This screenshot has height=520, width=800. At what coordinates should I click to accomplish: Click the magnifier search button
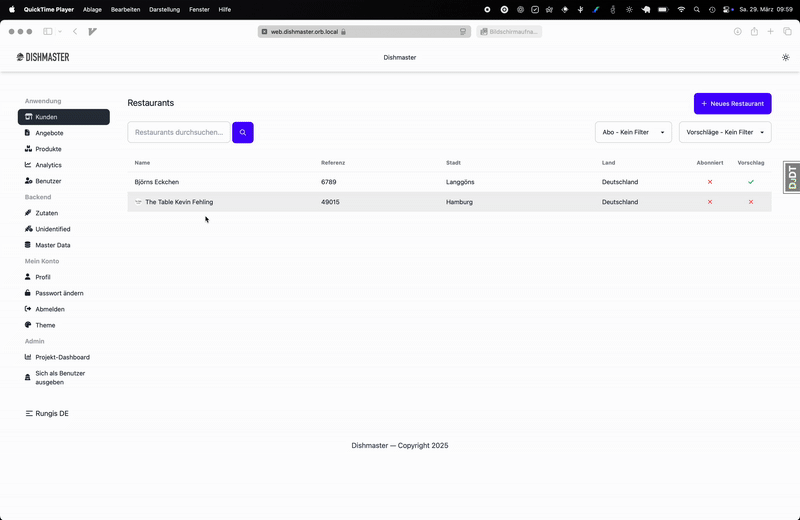[x=242, y=132]
